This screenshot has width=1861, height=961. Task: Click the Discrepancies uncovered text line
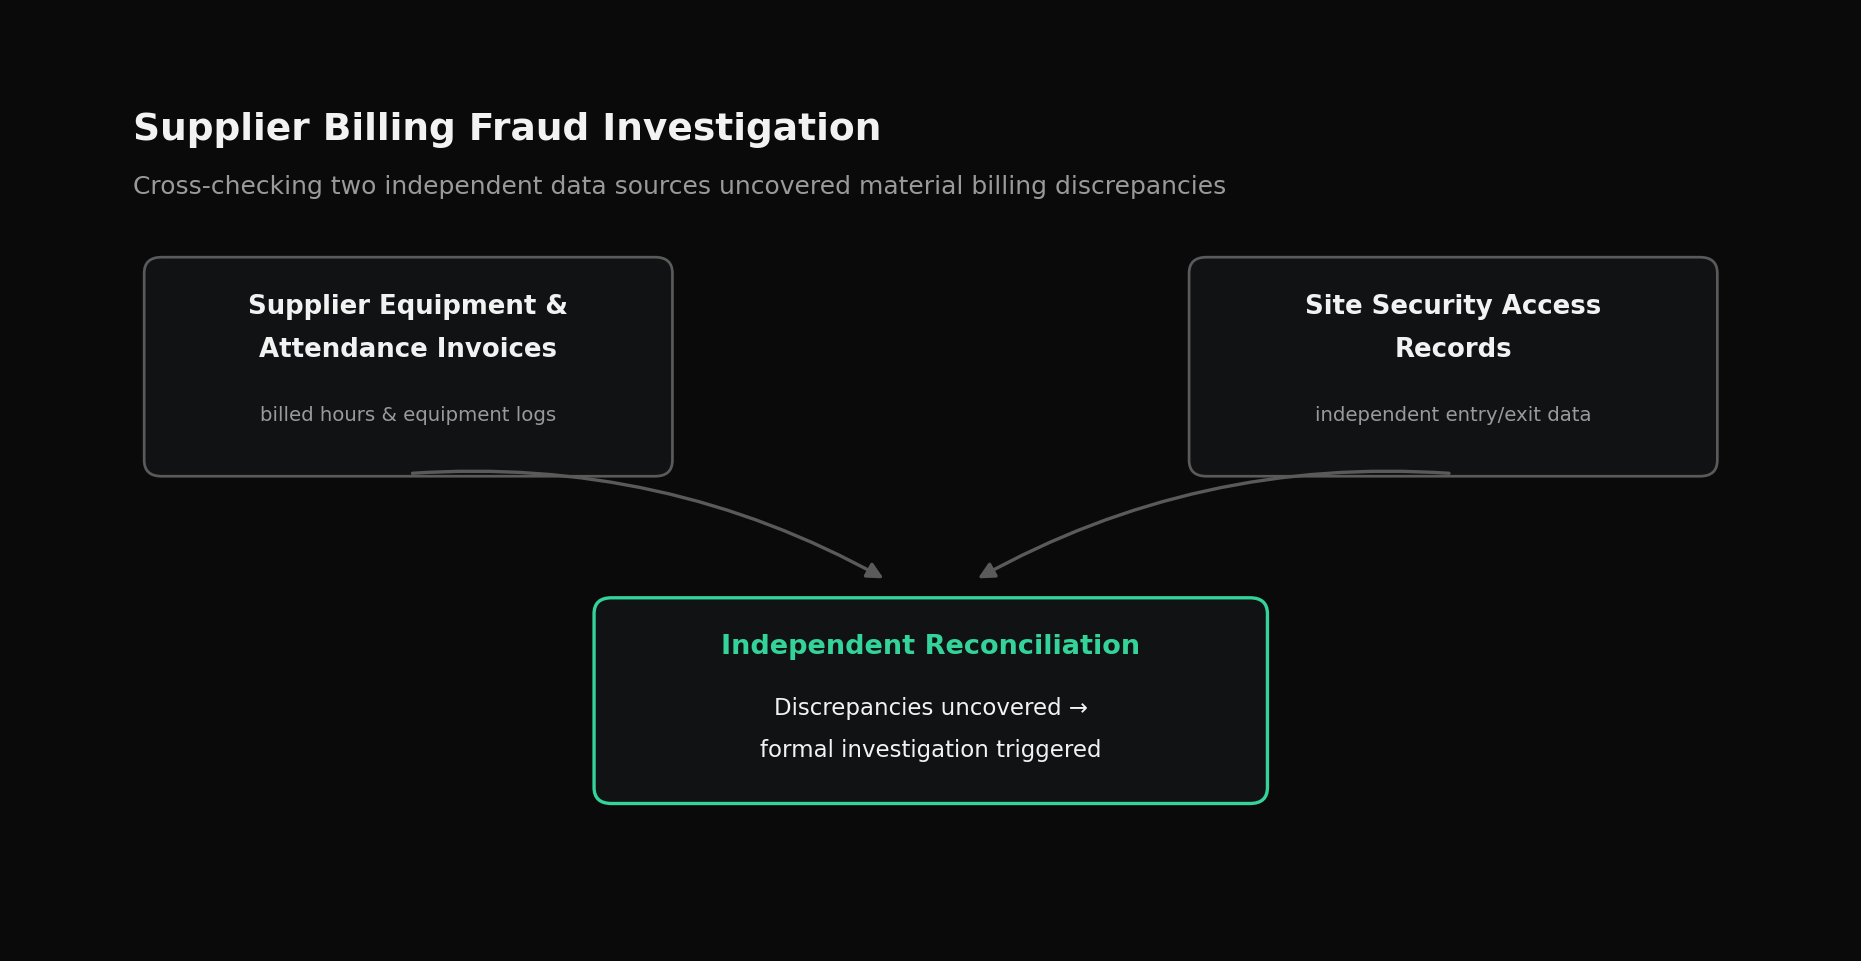coord(931,708)
